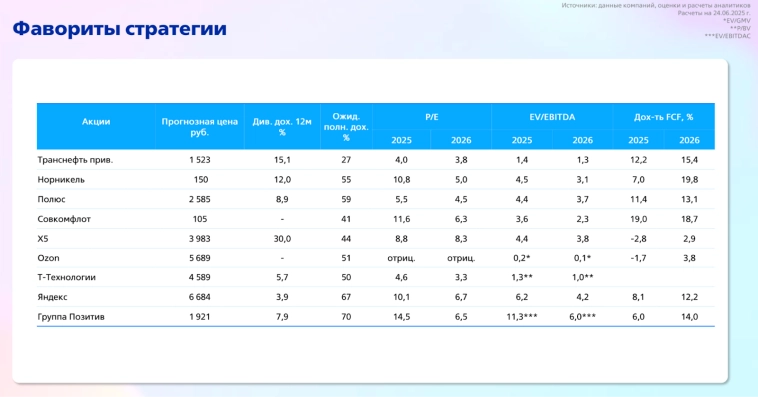Image resolution: width=758 pixels, height=397 pixels.
Task: Click Группа Позитив 2025 value "11,3***"
Action: (x=522, y=317)
